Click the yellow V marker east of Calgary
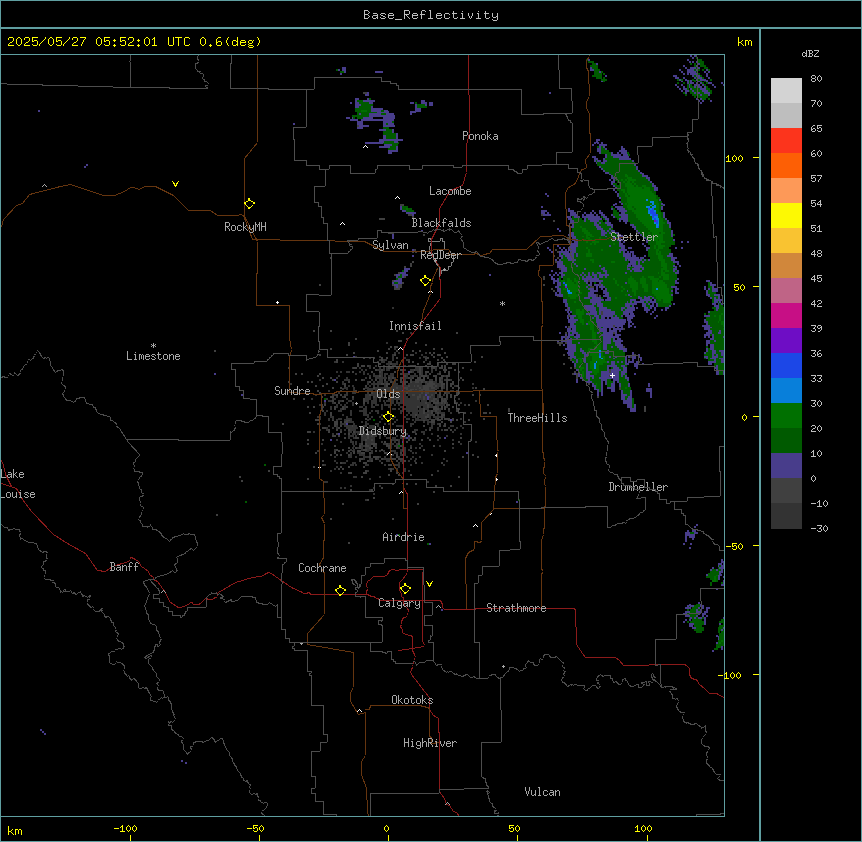The width and height of the screenshot is (862, 842). [429, 584]
